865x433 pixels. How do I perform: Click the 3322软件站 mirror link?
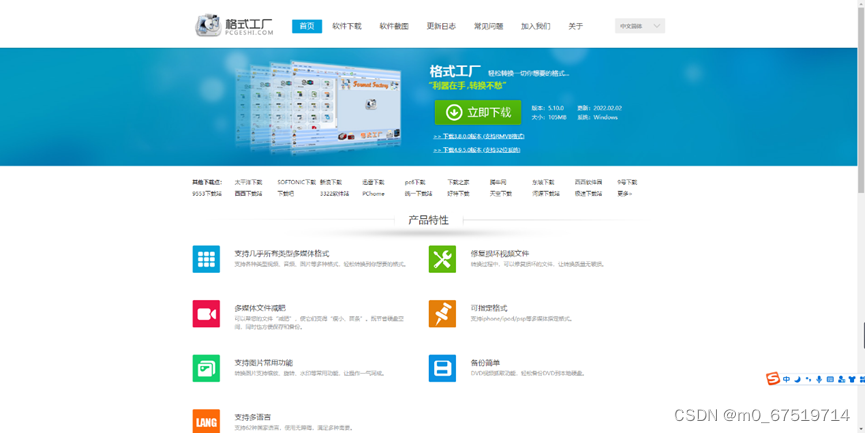point(334,194)
